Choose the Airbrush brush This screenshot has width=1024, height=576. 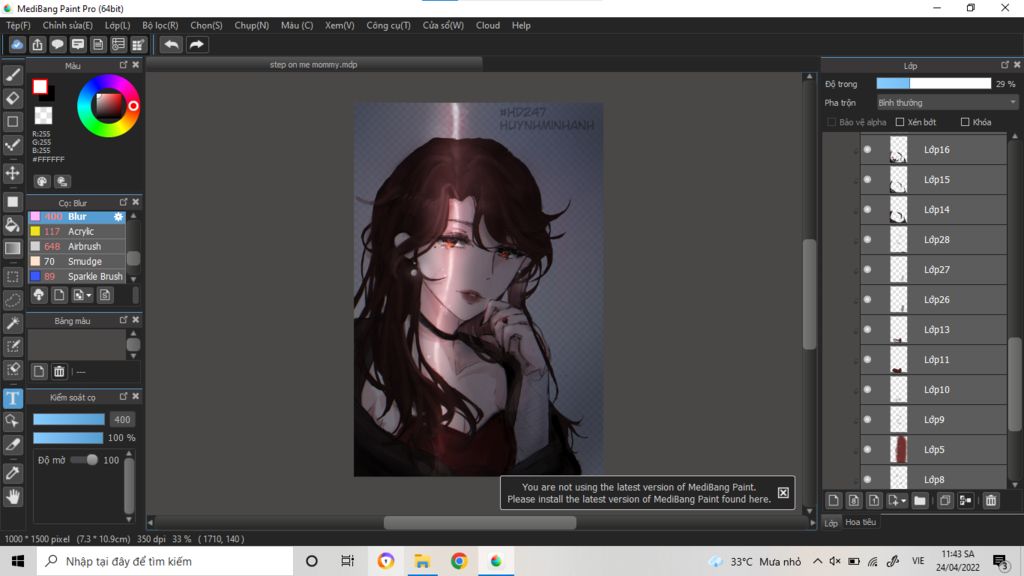pyautogui.click(x=77, y=246)
